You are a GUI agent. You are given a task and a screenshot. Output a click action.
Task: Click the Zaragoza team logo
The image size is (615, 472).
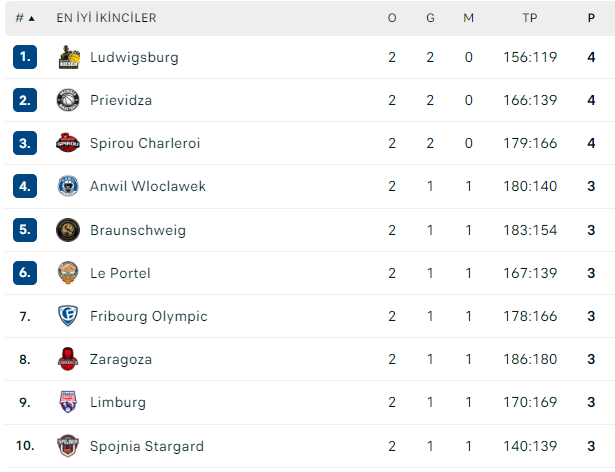click(x=68, y=359)
